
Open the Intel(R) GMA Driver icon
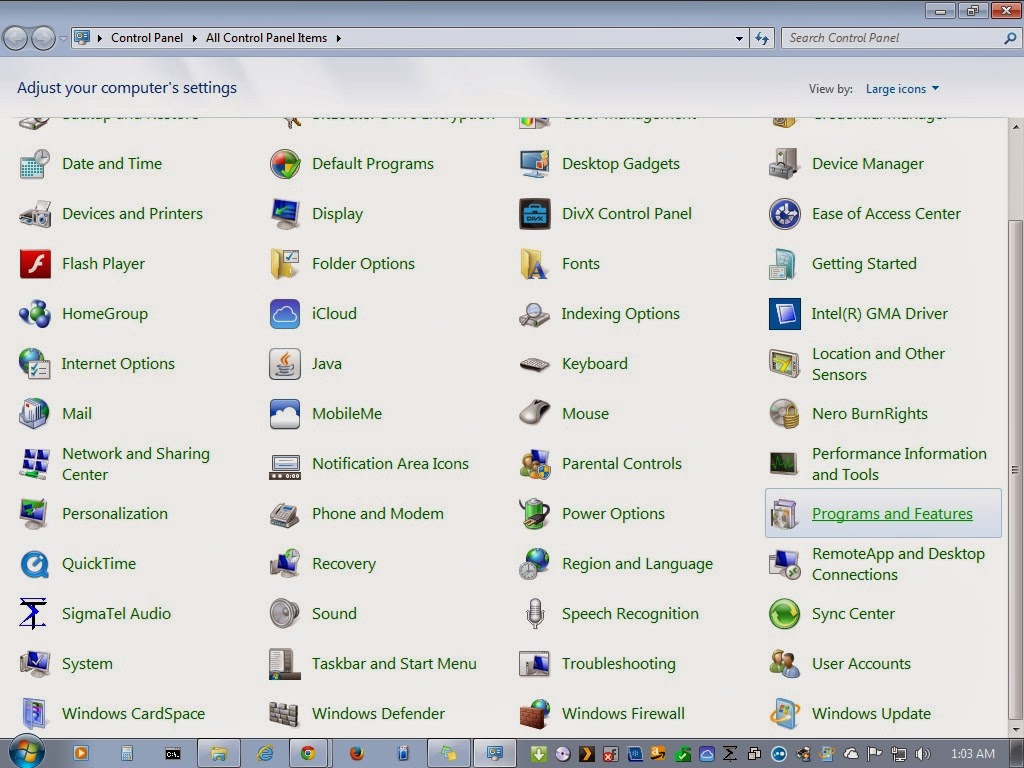coord(784,314)
